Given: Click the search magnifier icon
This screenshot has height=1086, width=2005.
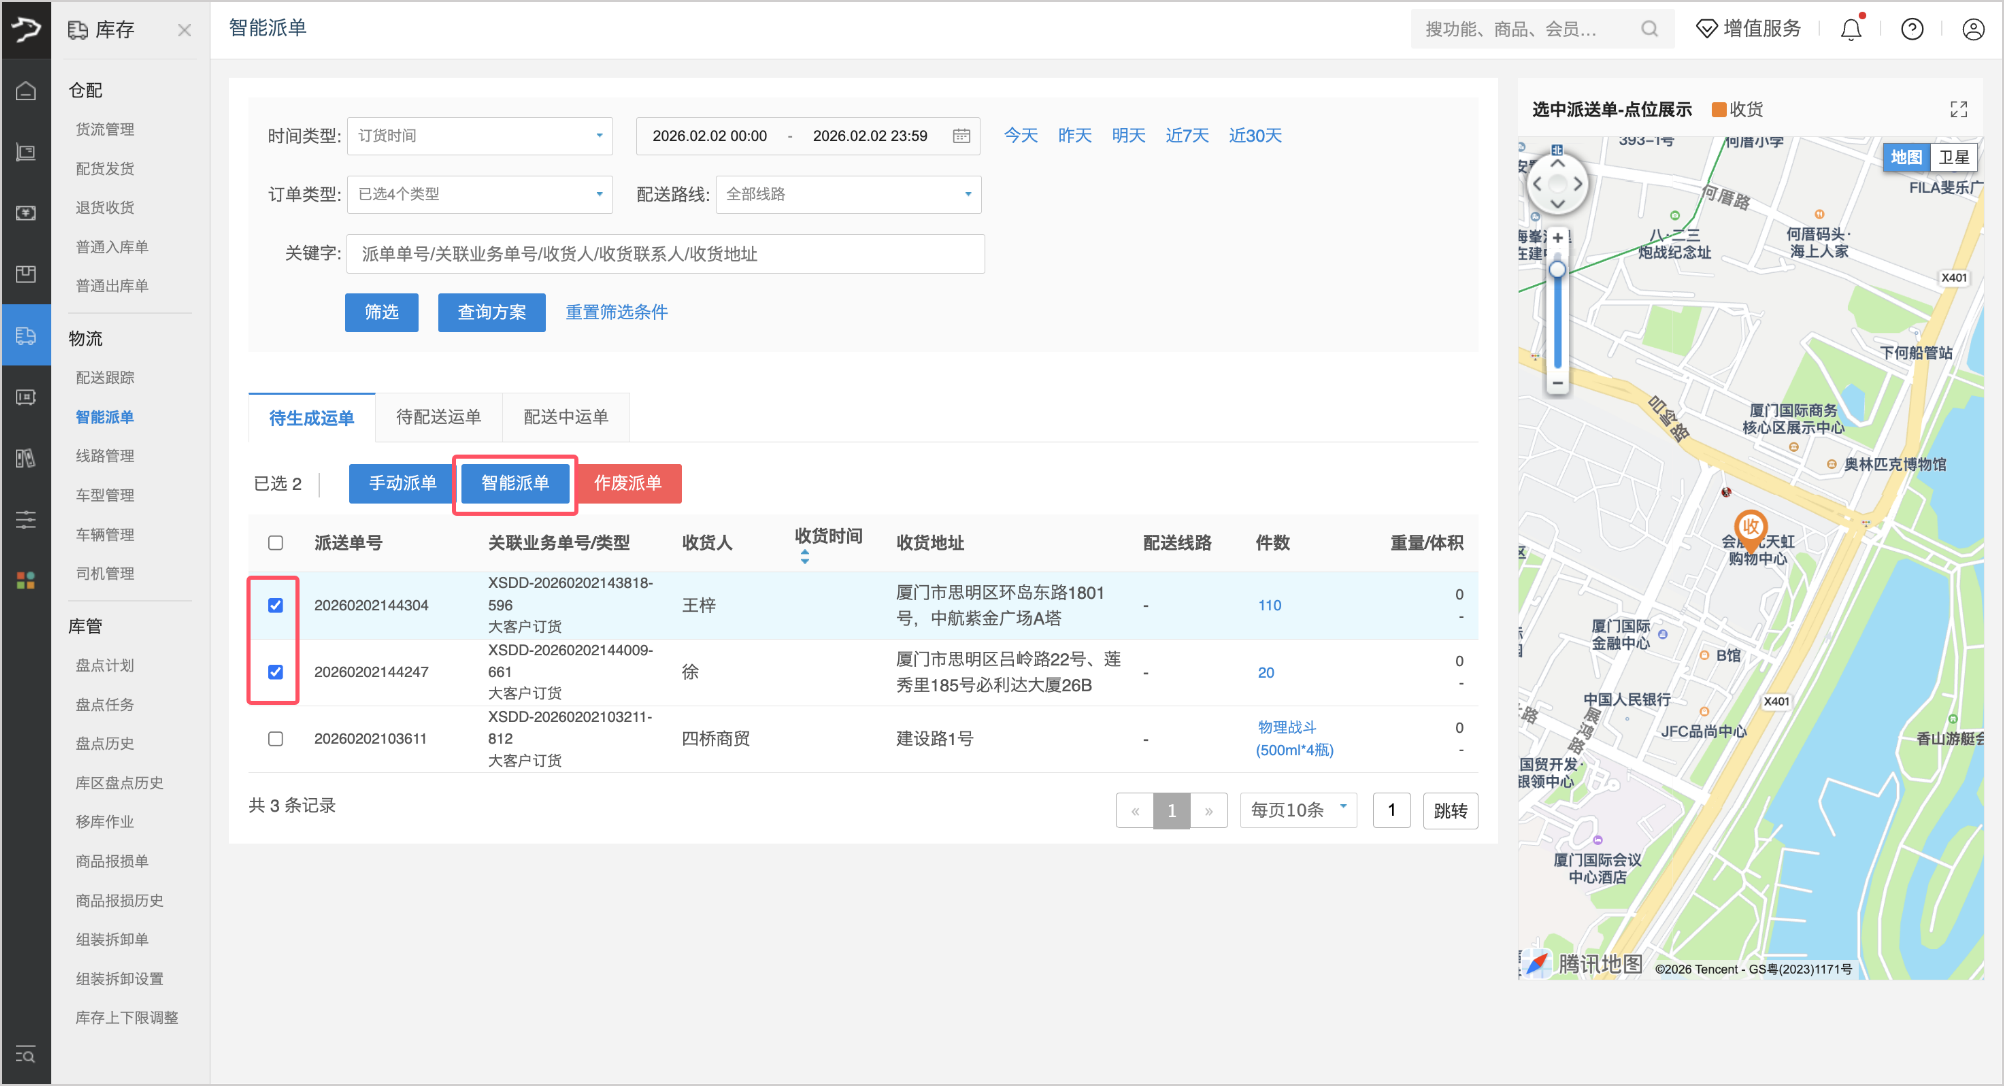Looking at the screenshot, I should click(1649, 29).
